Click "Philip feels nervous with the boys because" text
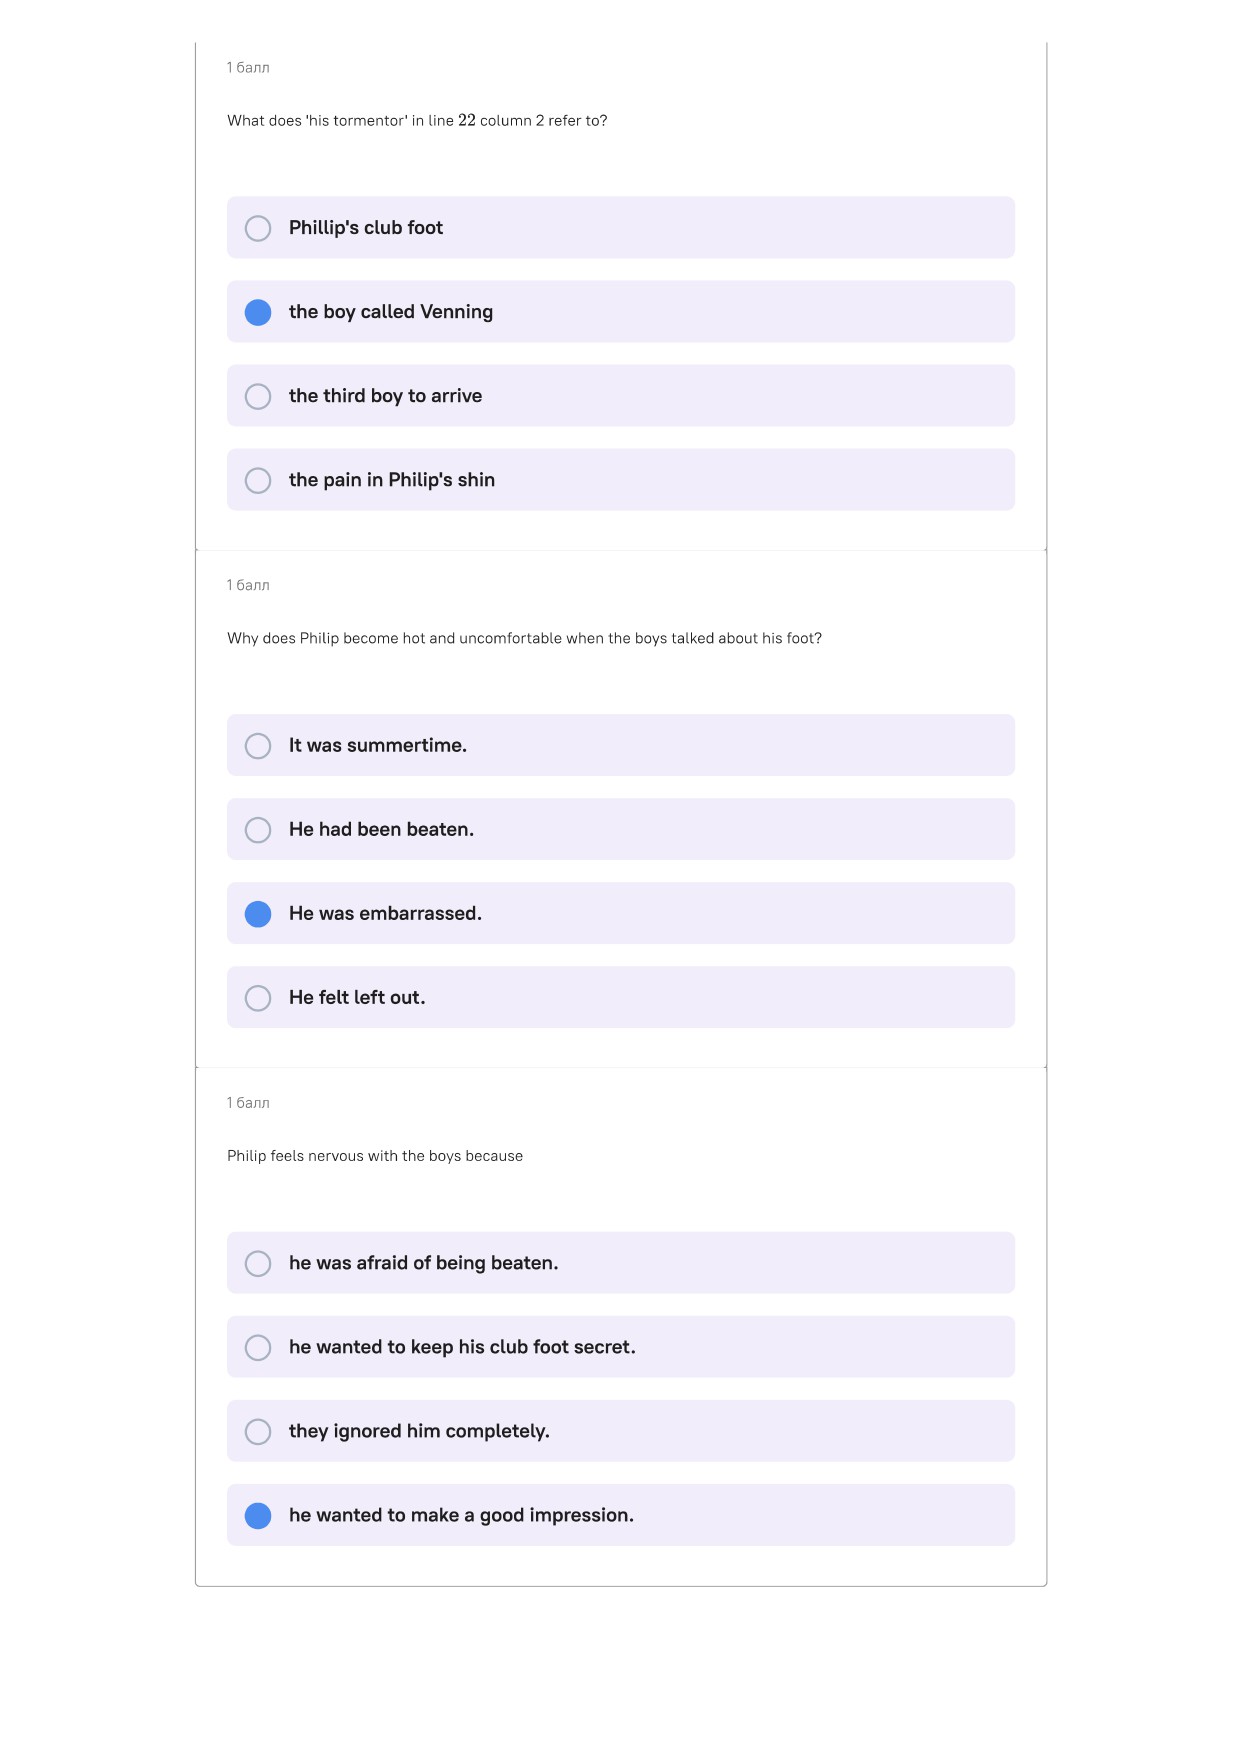 [x=375, y=1156]
